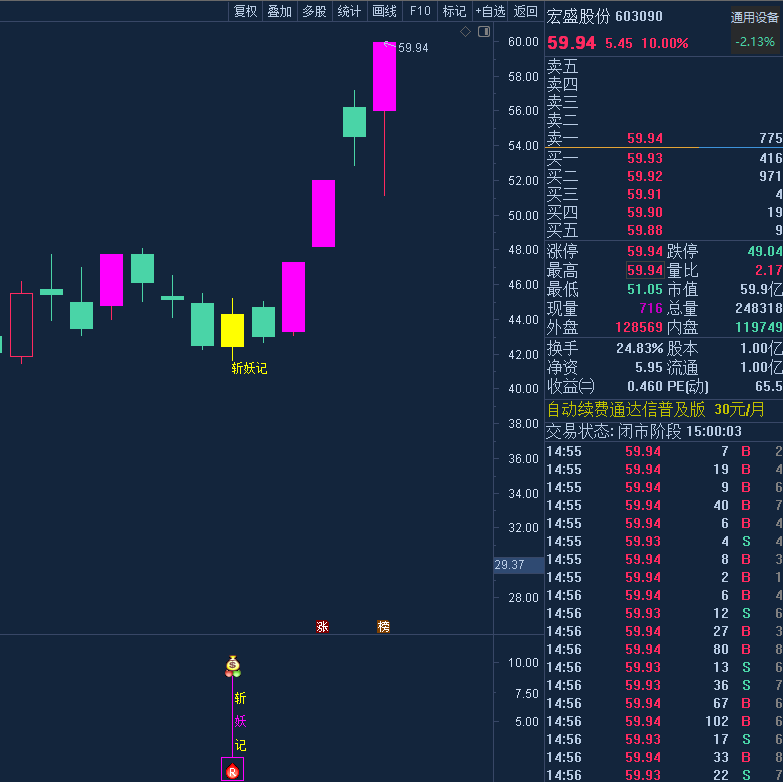Activate the 画线 drawing tool

(384, 11)
